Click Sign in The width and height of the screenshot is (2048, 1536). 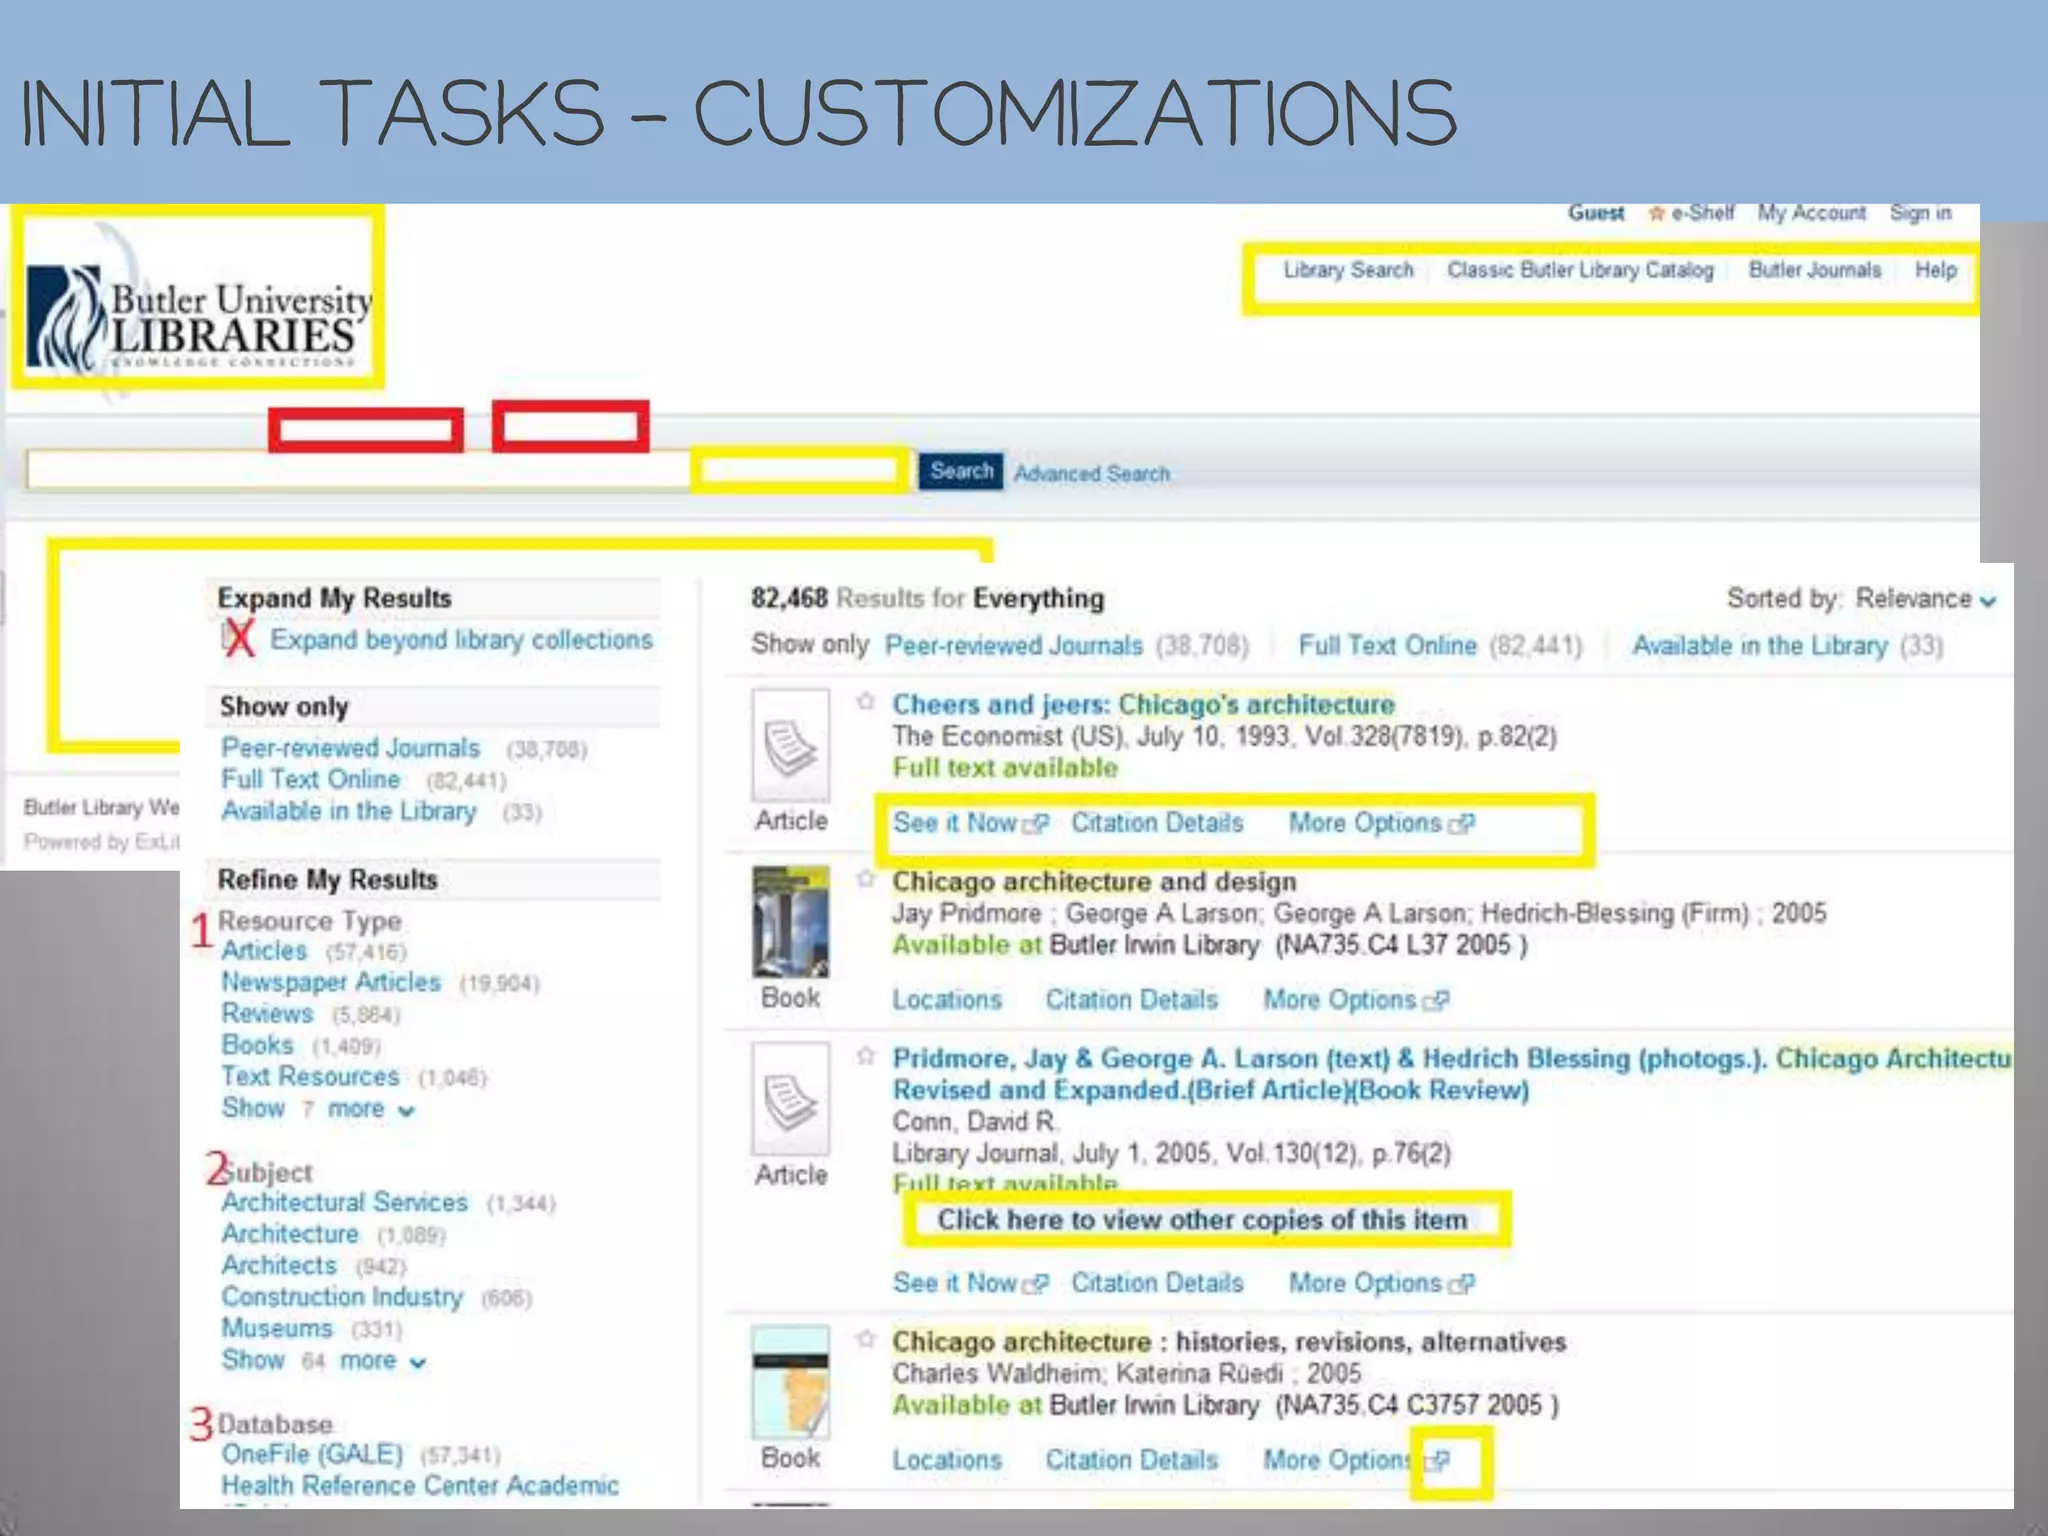pyautogui.click(x=1920, y=213)
